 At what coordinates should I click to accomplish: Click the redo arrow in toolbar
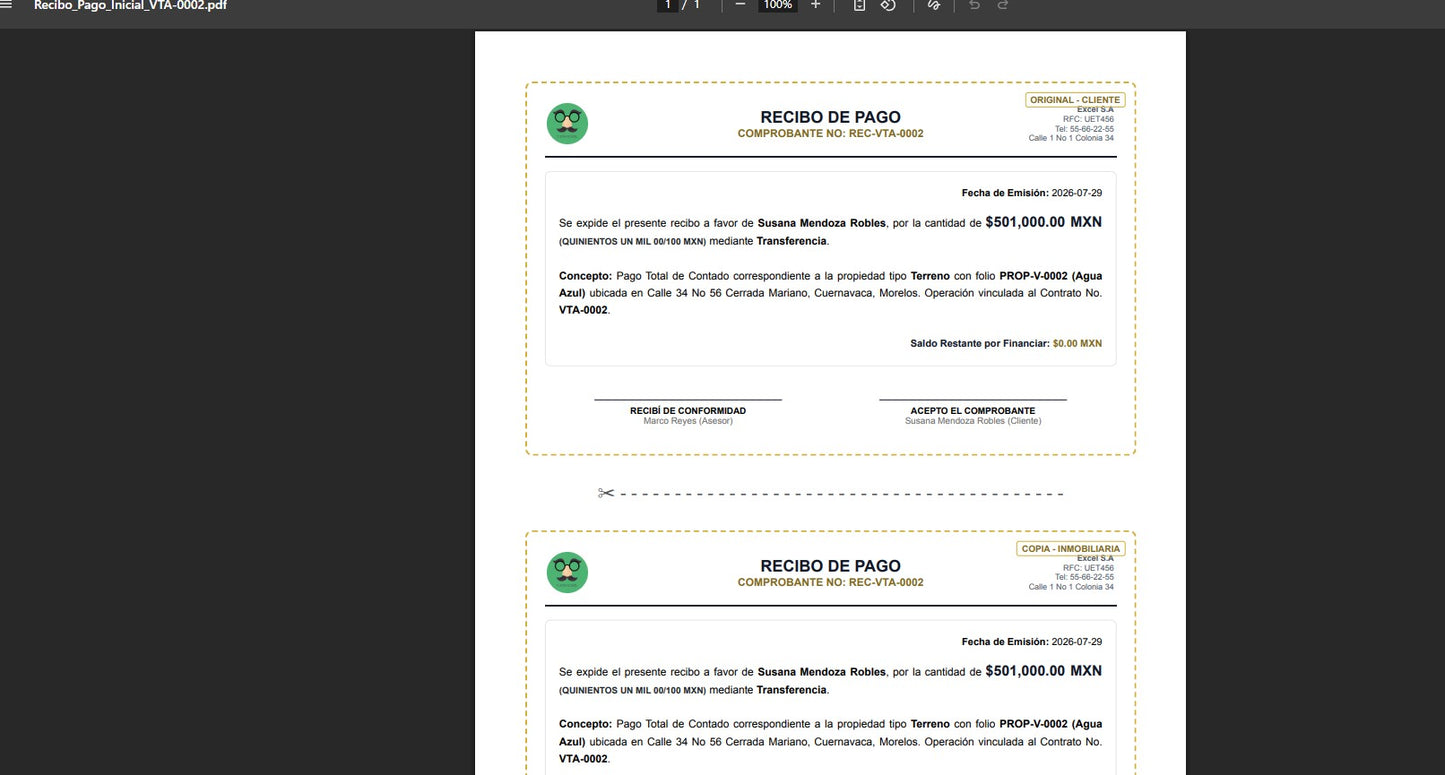point(1003,5)
